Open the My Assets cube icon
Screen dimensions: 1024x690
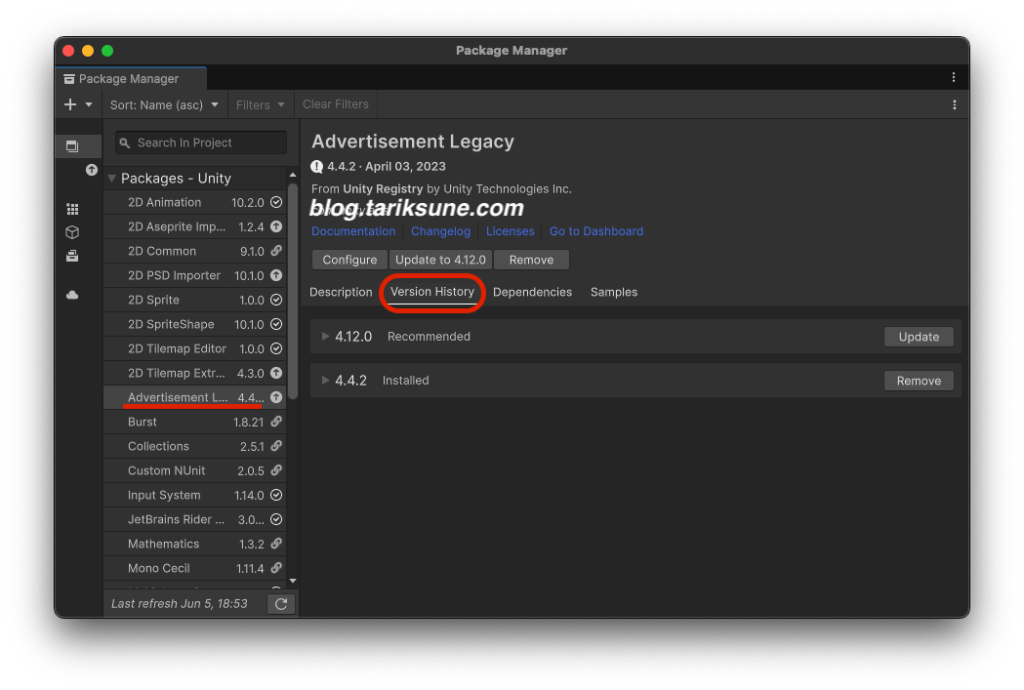pos(72,232)
